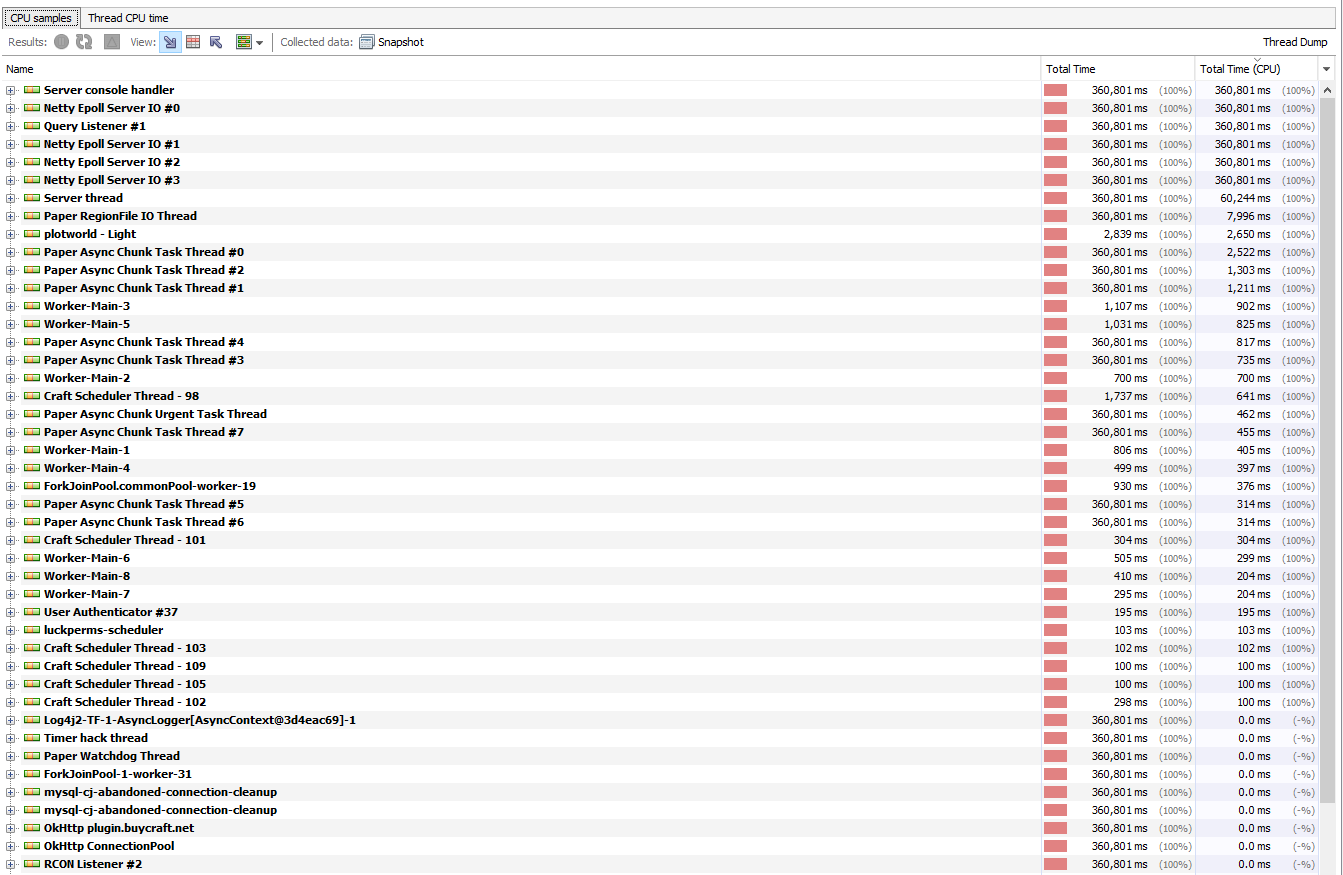Click the Server thread total time bar
This screenshot has height=875, width=1343.
click(1056, 198)
